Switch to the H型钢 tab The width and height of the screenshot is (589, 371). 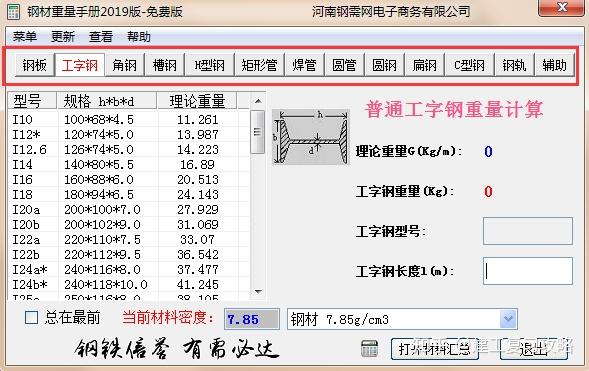(210, 65)
